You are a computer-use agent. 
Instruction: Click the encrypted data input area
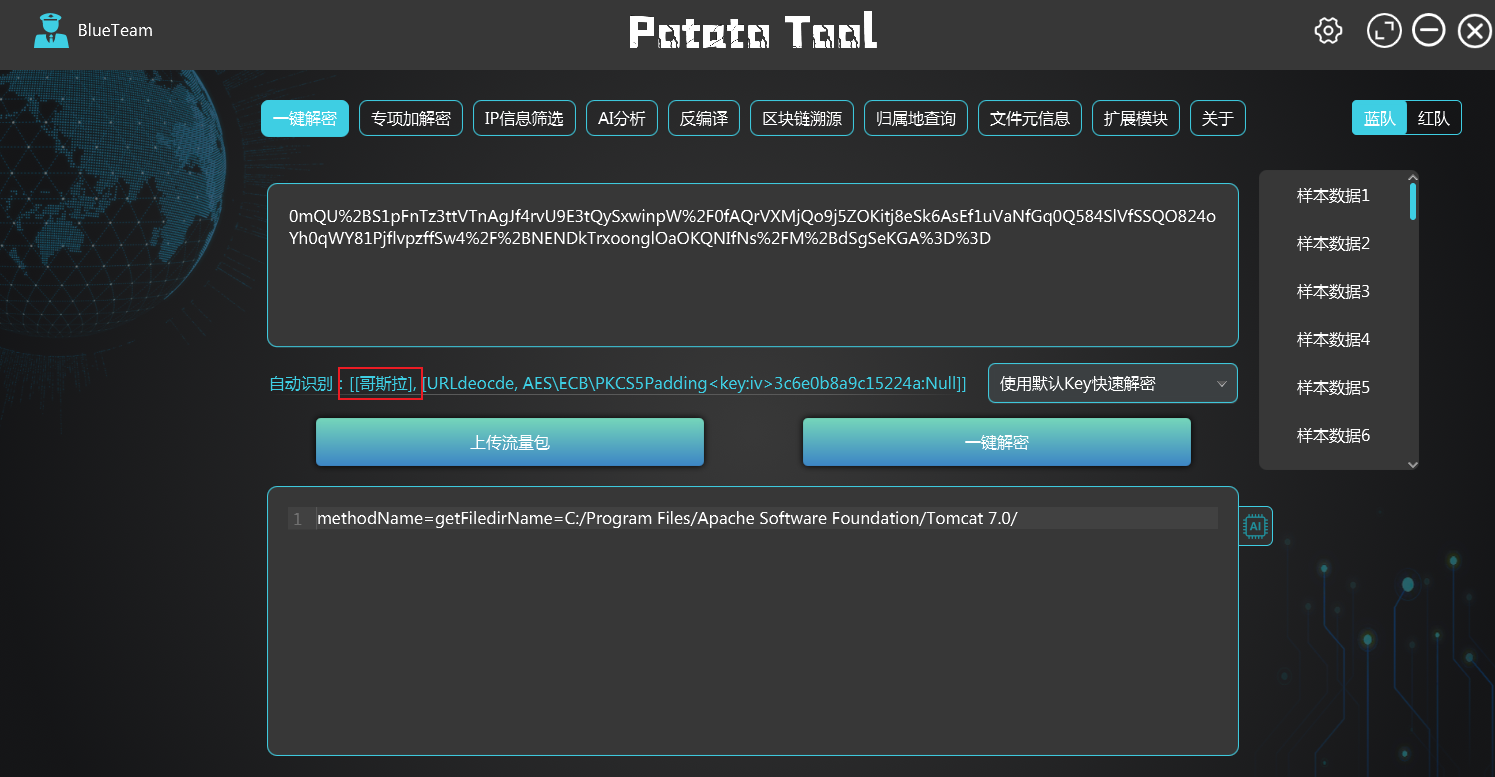coord(752,263)
